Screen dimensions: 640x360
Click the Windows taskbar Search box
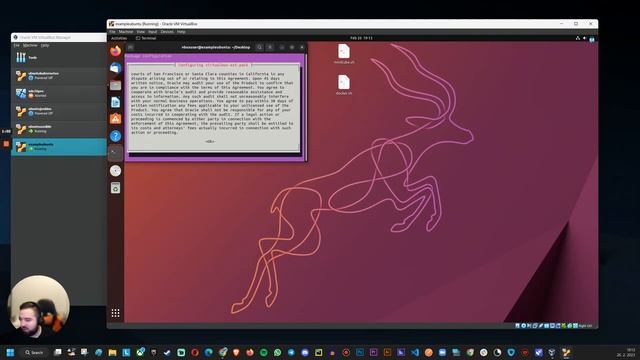coord(34,352)
